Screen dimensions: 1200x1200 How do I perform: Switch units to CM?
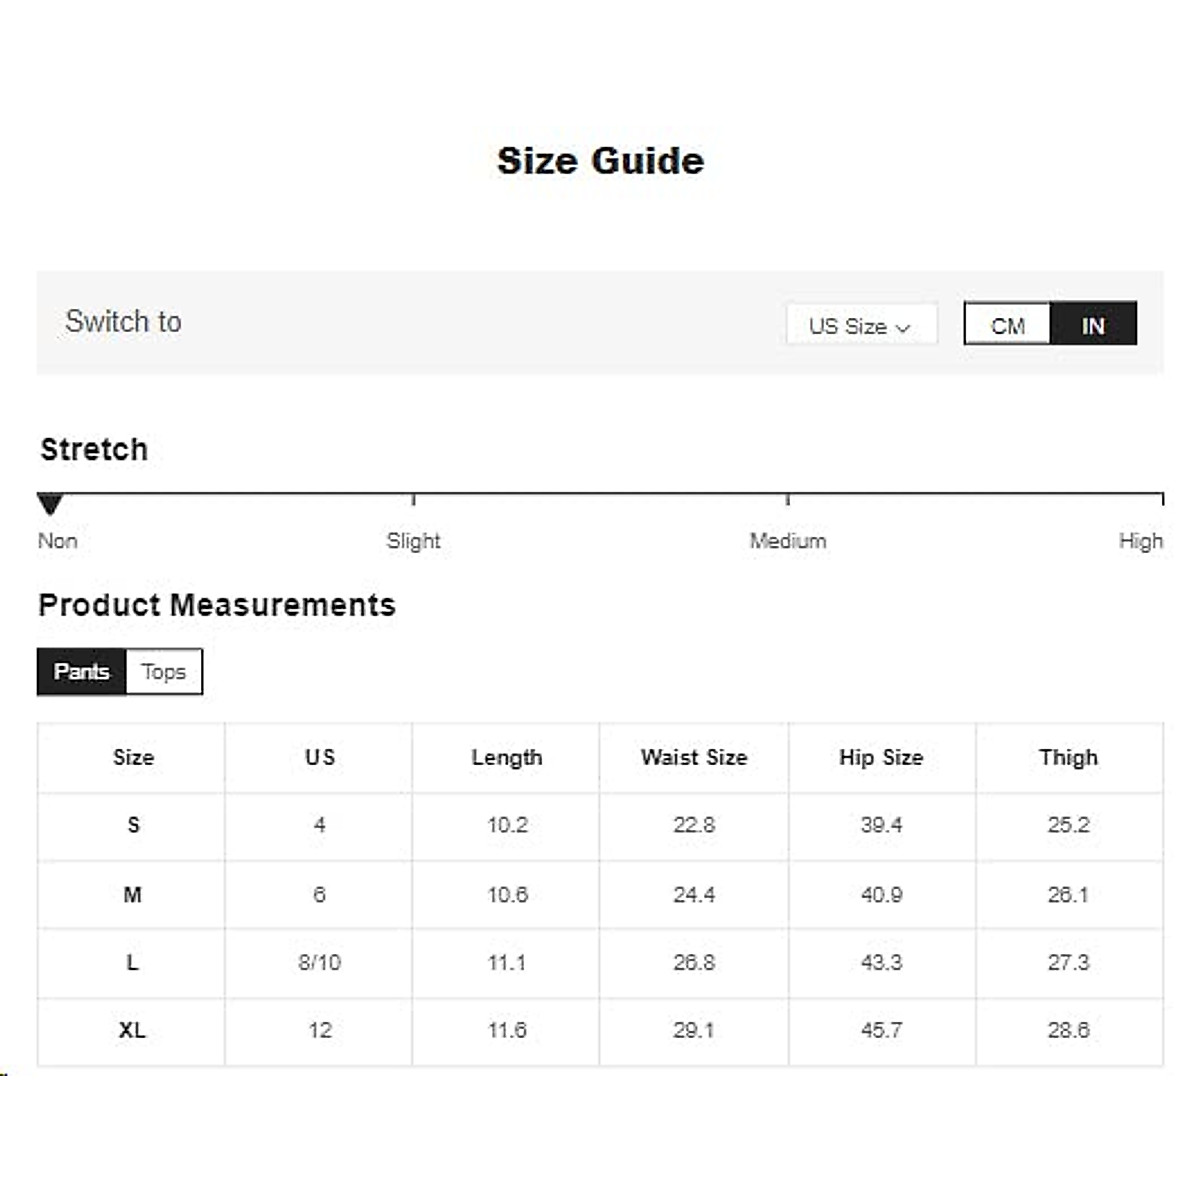pos(1007,326)
